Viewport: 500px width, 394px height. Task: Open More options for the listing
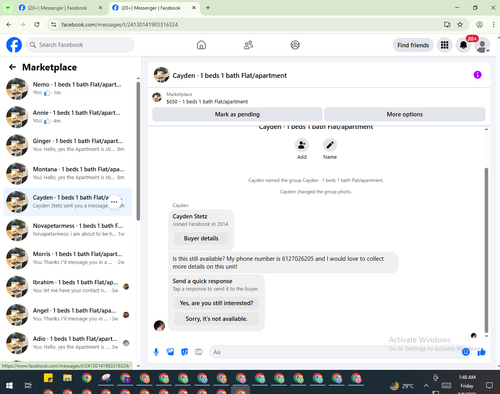405,114
